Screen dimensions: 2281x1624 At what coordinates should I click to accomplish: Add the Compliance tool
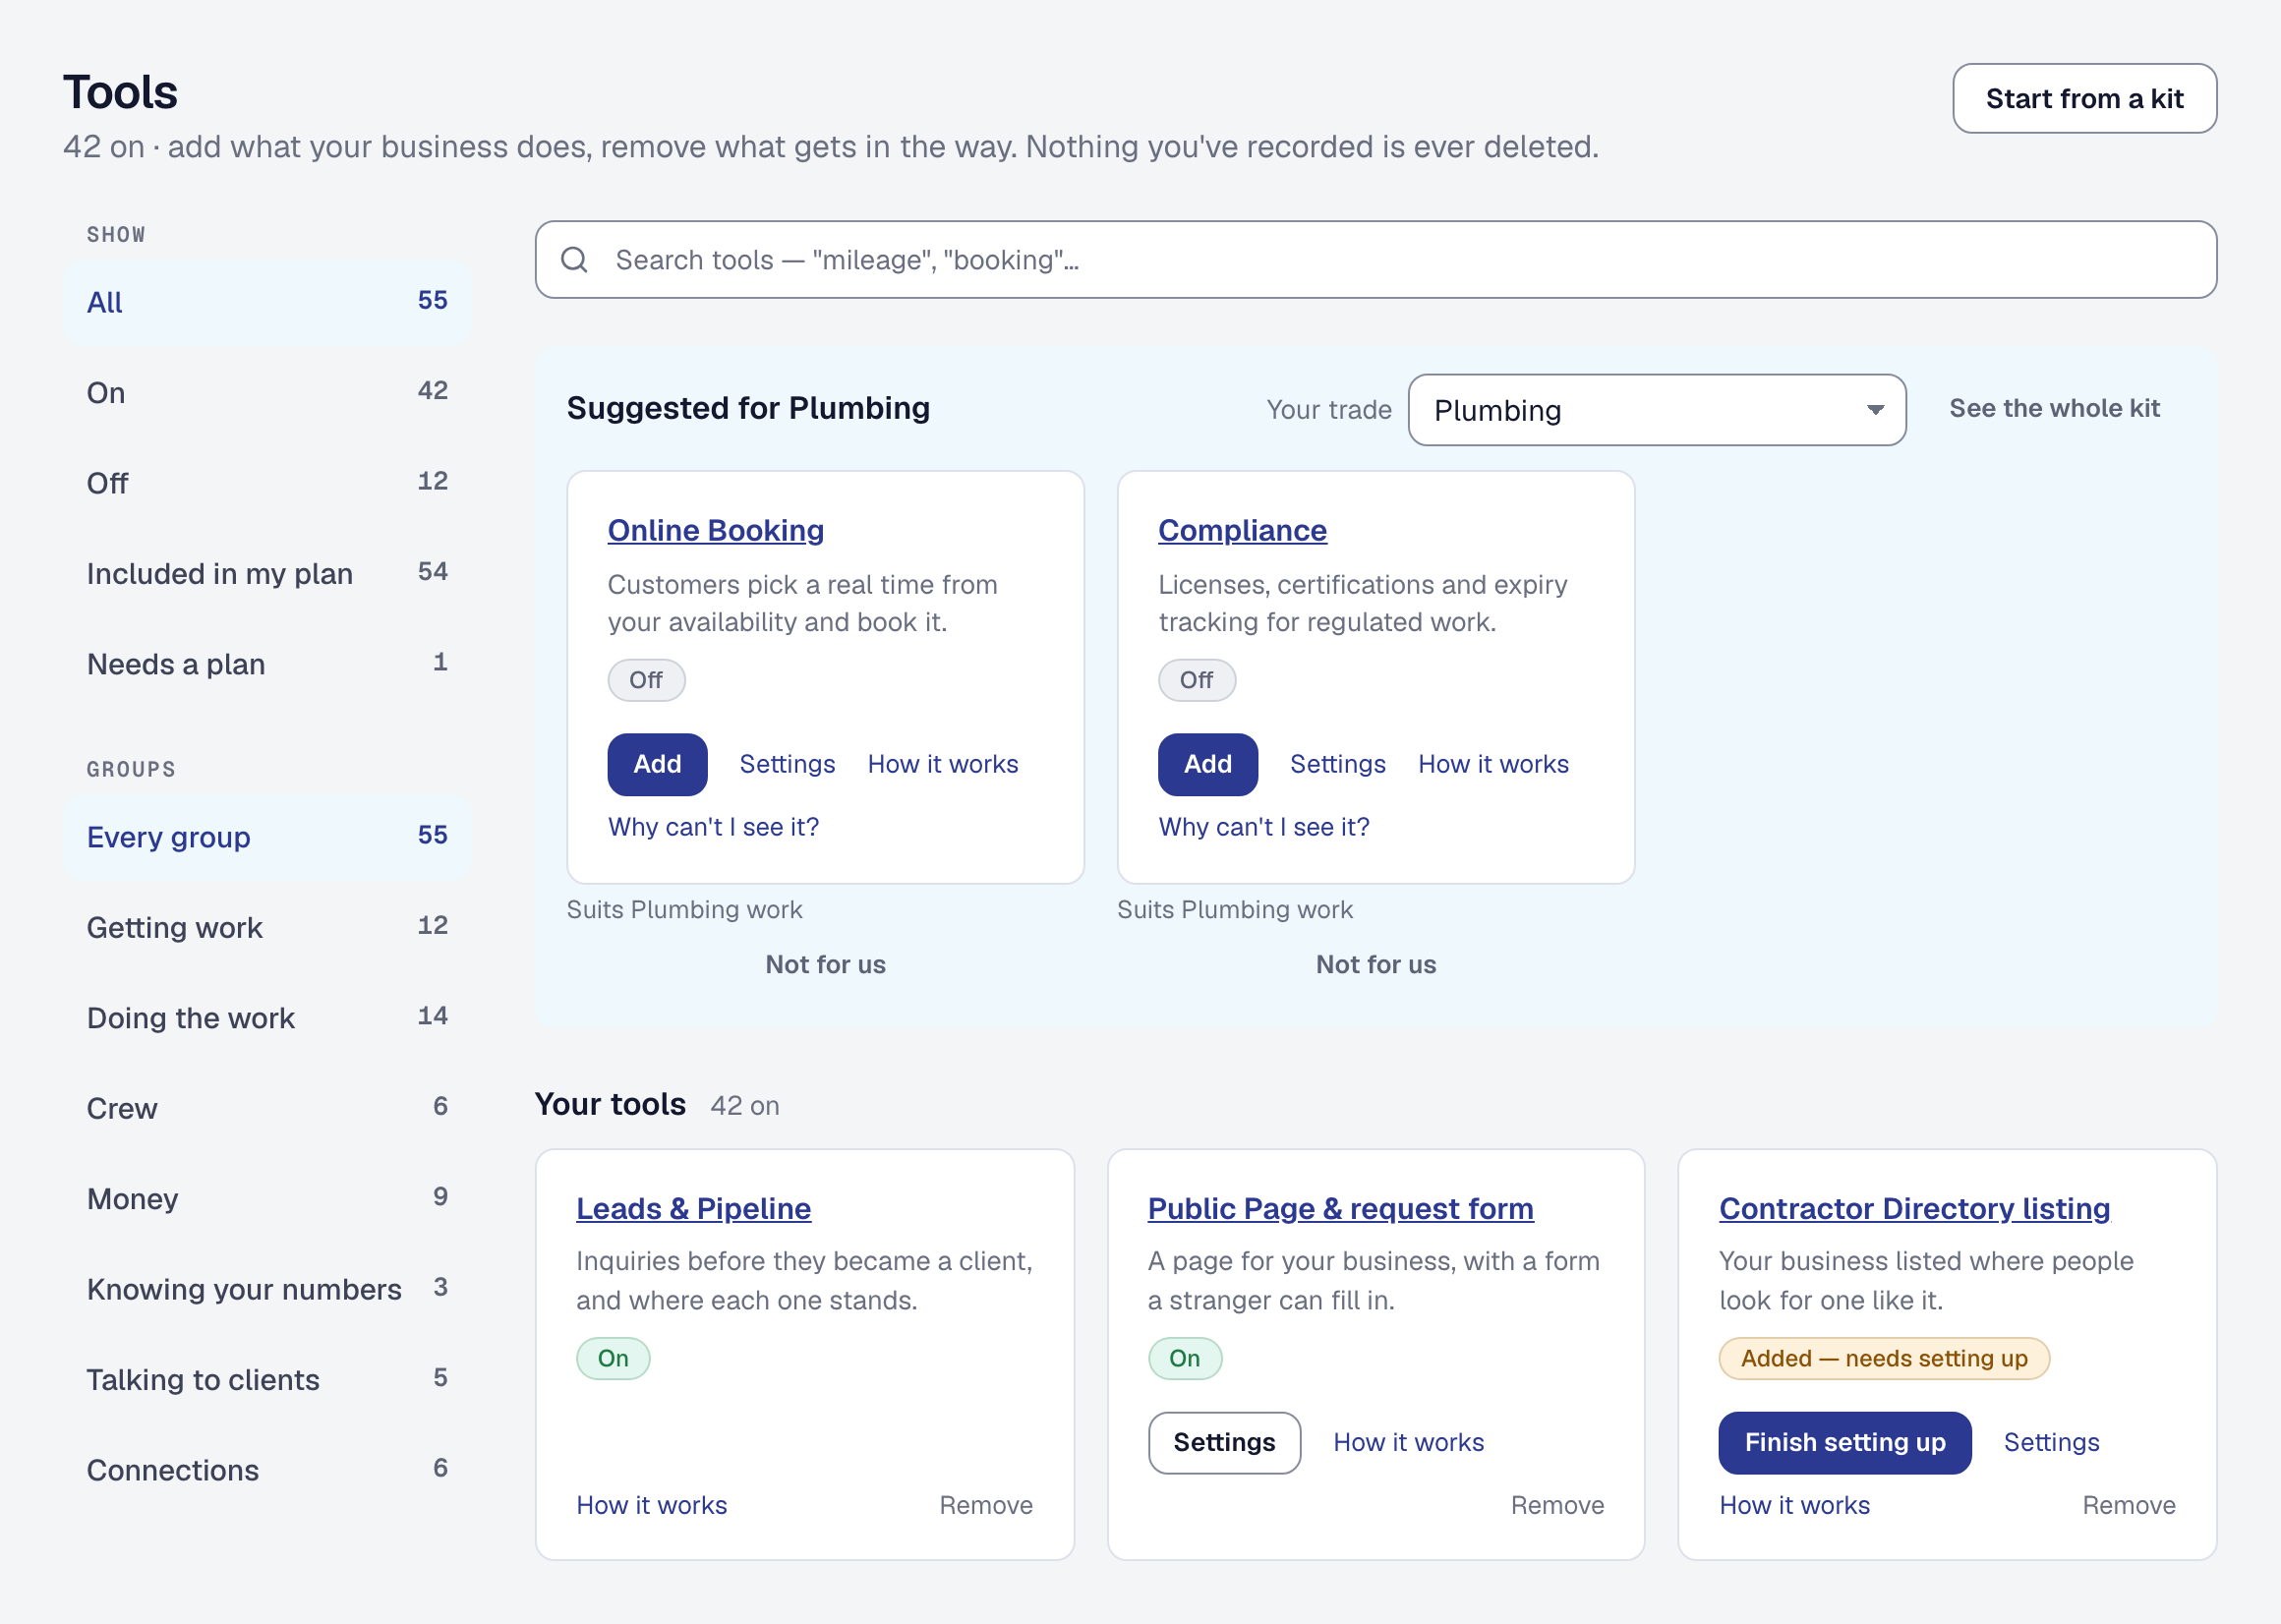click(1208, 764)
